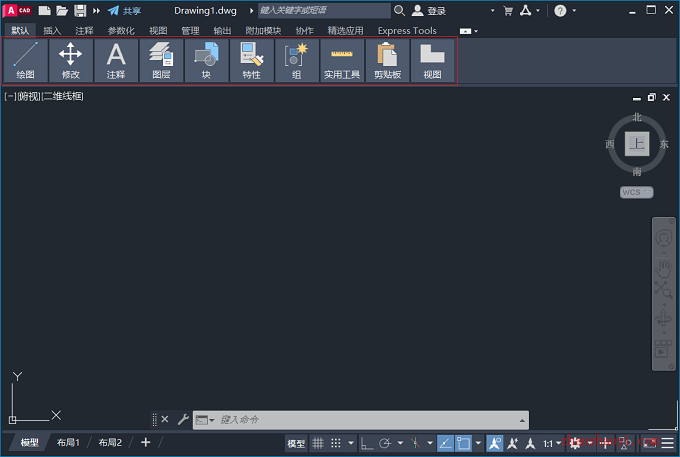This screenshot has width=680, height=457.
Task: Toggle ortho mode in status bar
Action: [367, 443]
